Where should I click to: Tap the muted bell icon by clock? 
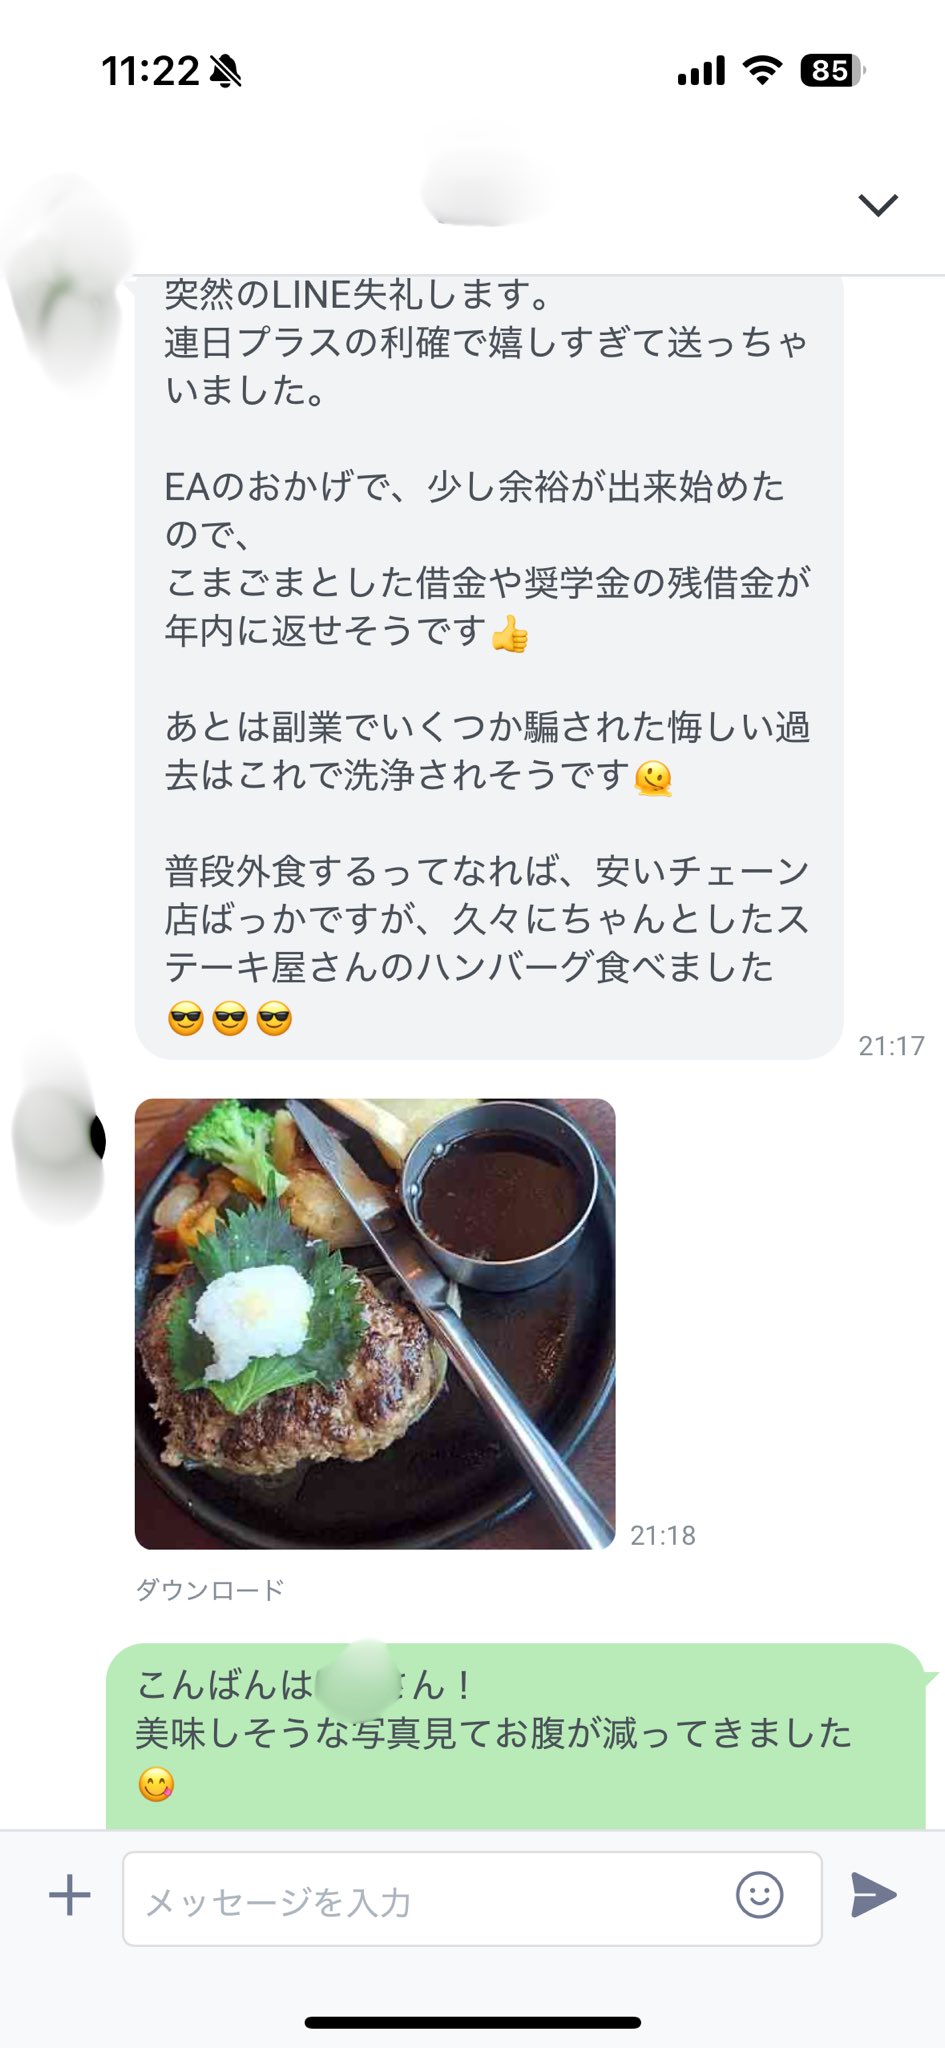pyautogui.click(x=226, y=71)
